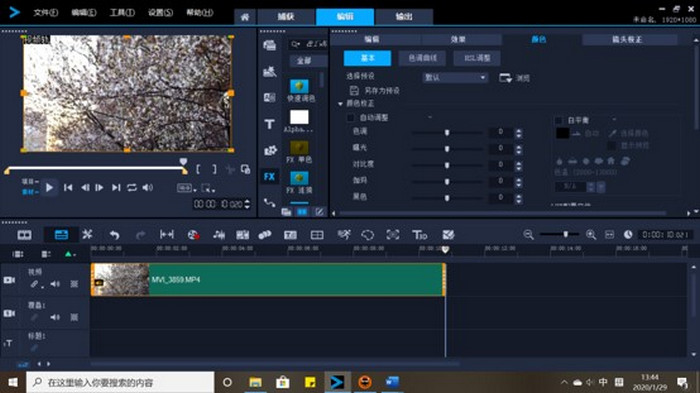
Task: Switch to the Share output tab
Action: coord(404,17)
